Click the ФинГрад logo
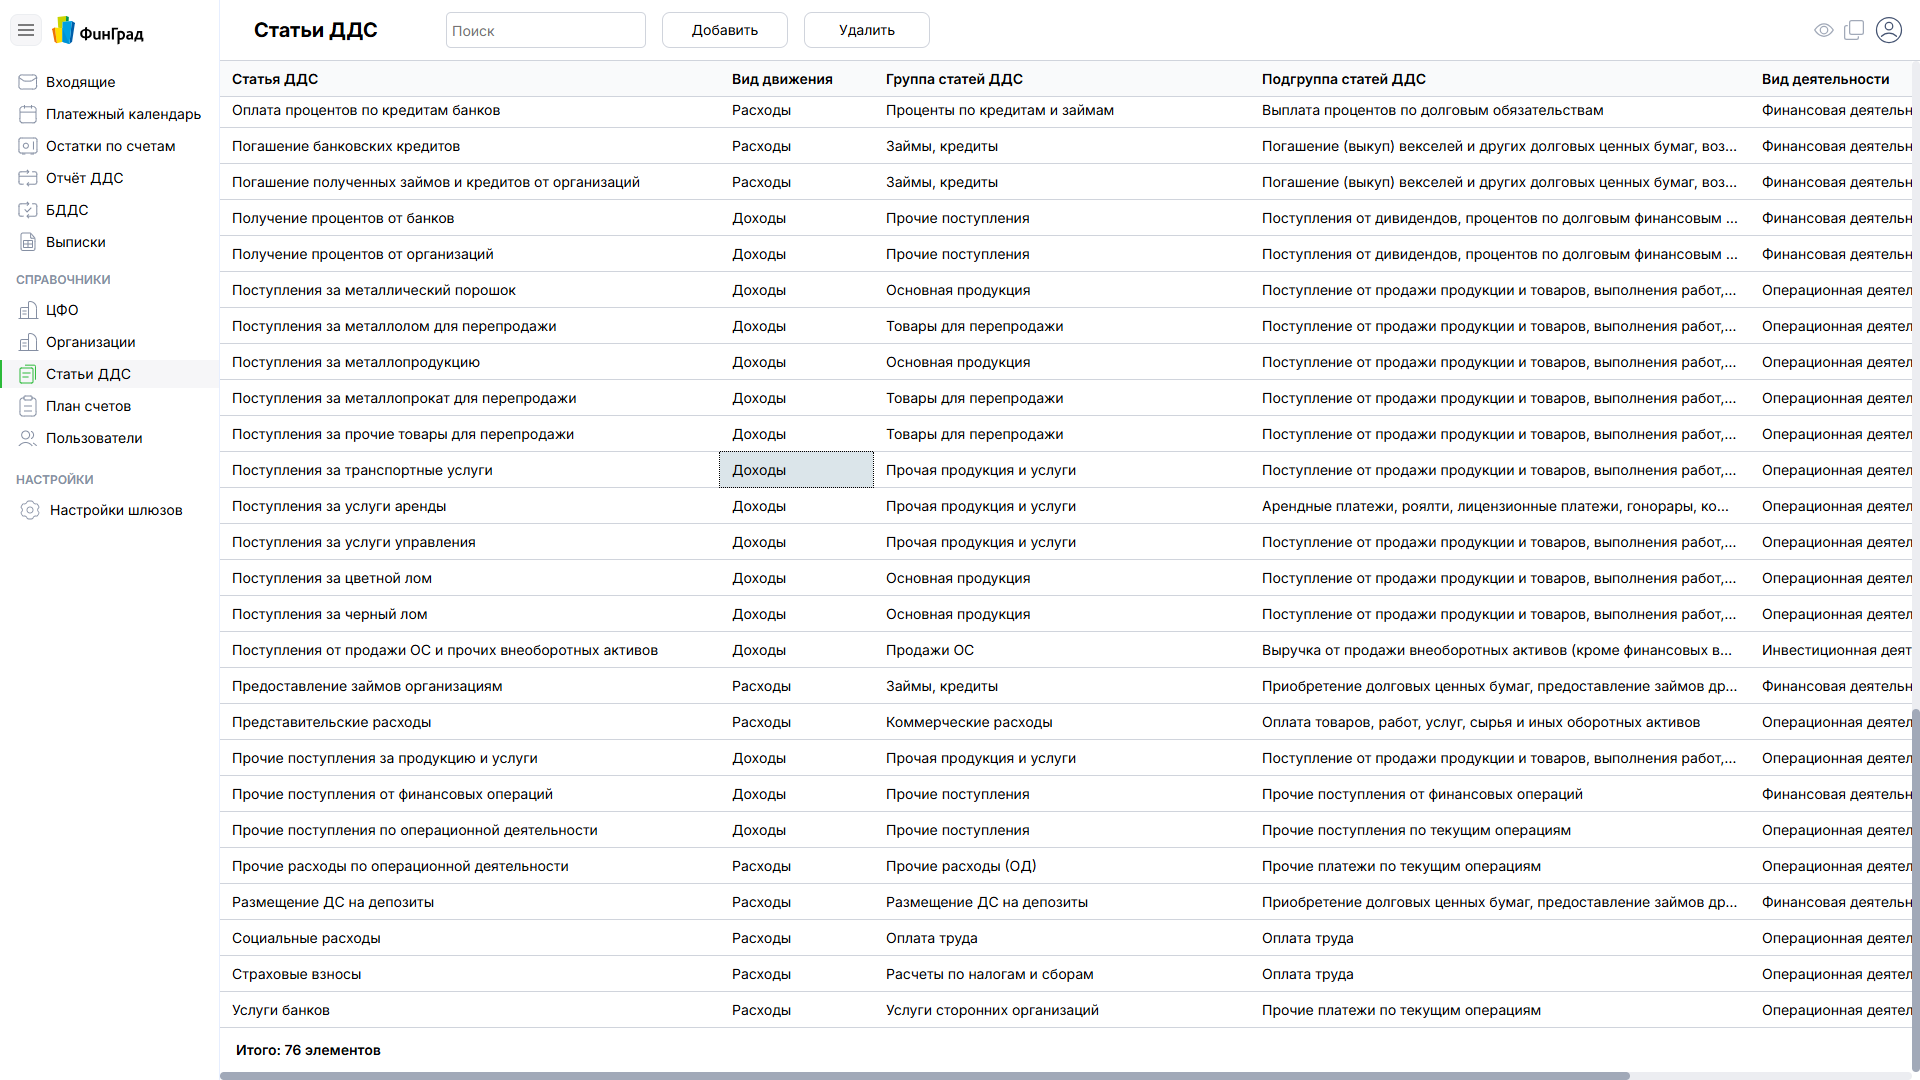The image size is (1920, 1080). point(98,32)
